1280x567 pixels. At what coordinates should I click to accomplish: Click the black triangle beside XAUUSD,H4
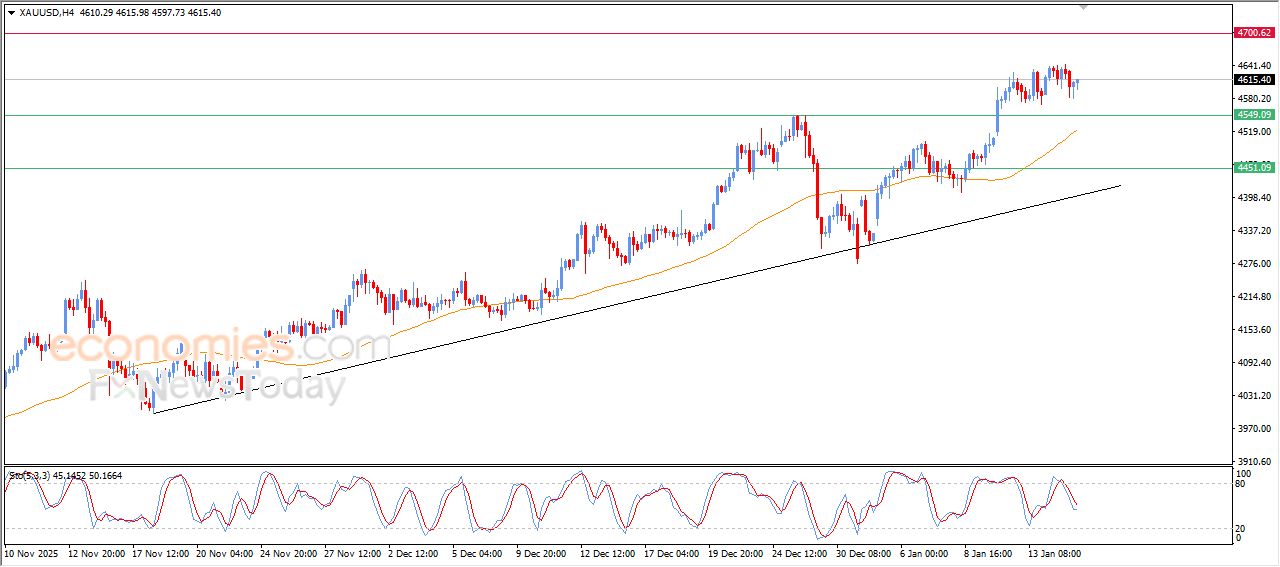pyautogui.click(x=11, y=12)
